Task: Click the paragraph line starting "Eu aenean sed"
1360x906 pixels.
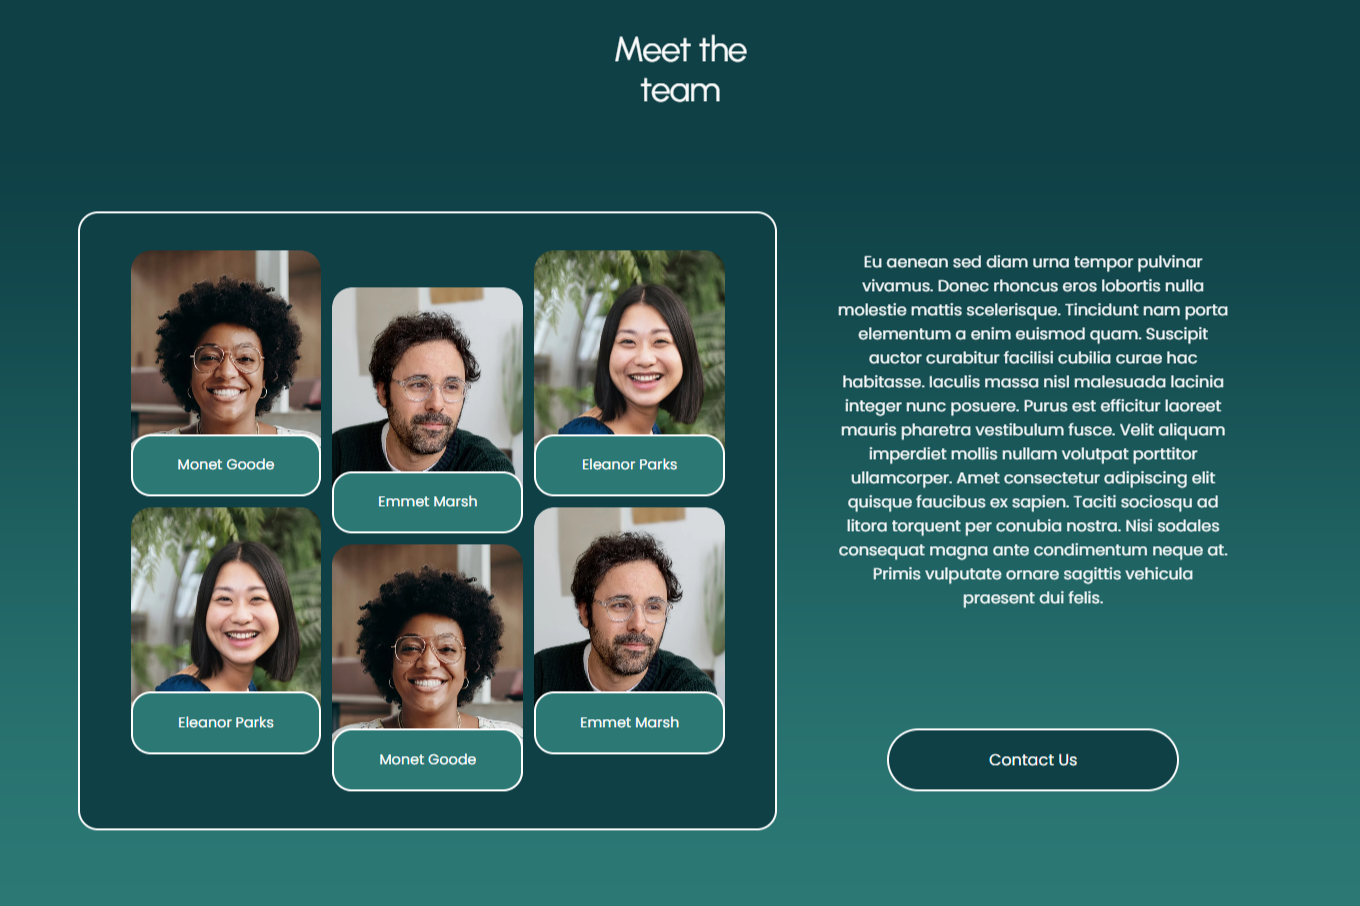Action: [1032, 262]
